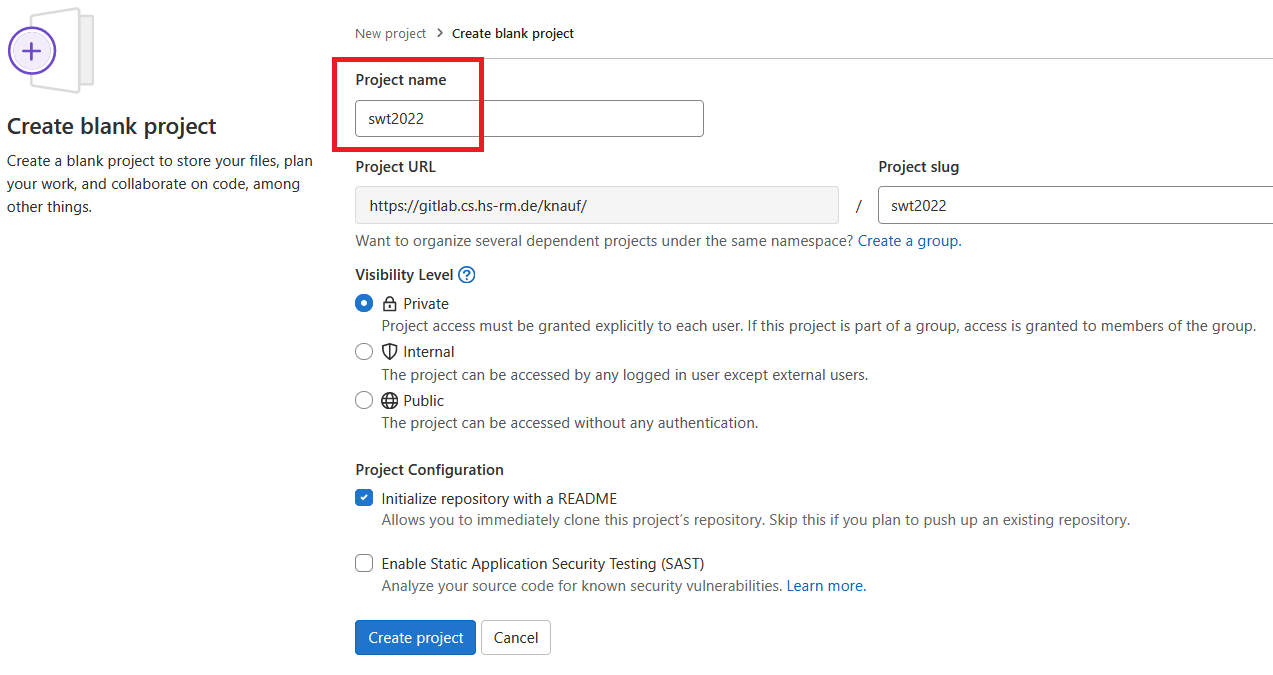Click the globe icon beside Public

[390, 400]
